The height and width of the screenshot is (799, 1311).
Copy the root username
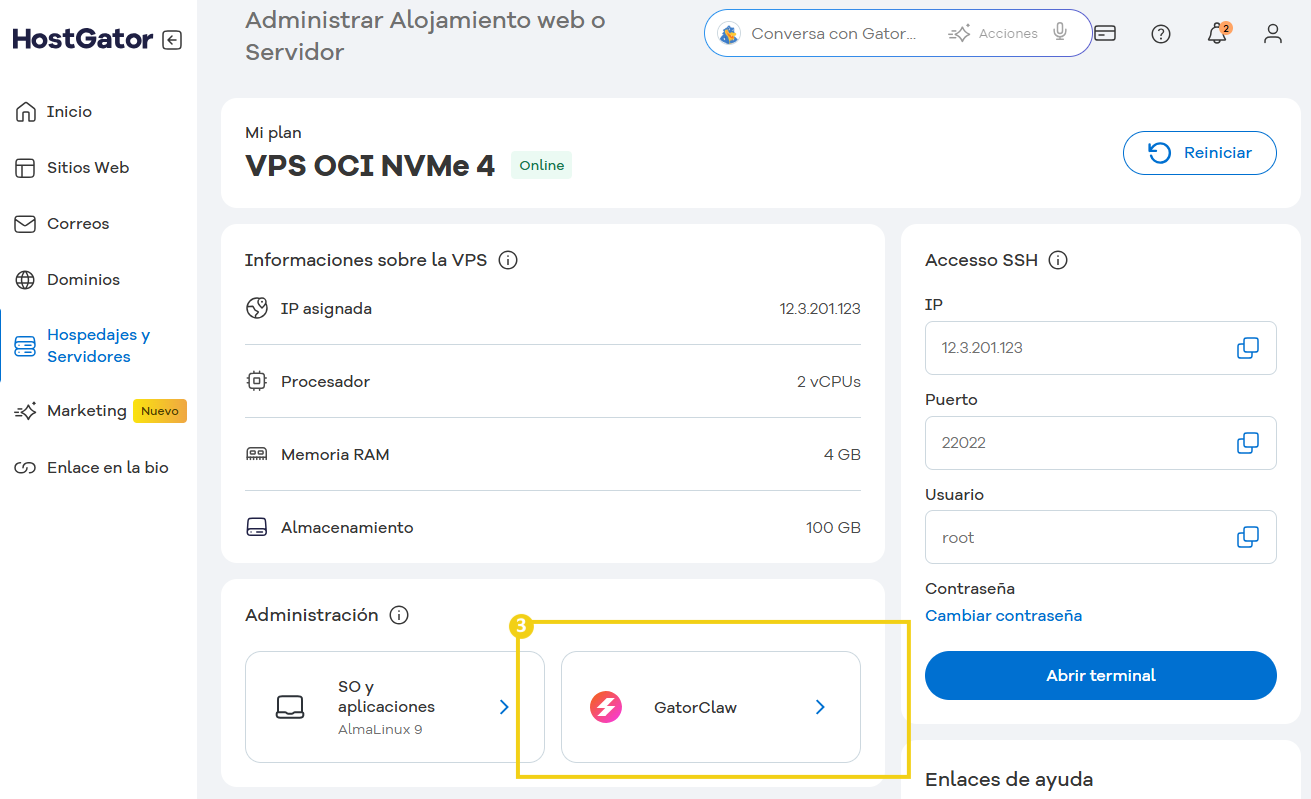[1247, 537]
